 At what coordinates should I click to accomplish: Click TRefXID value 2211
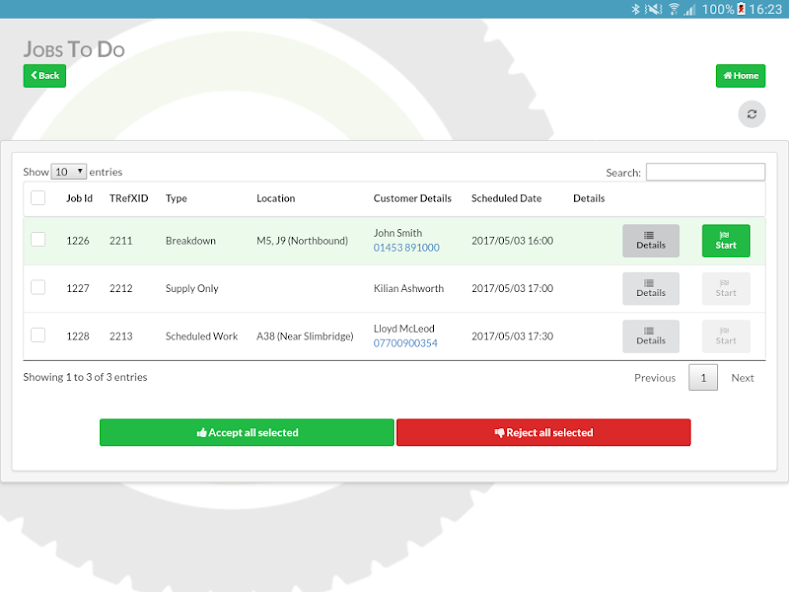(x=121, y=241)
